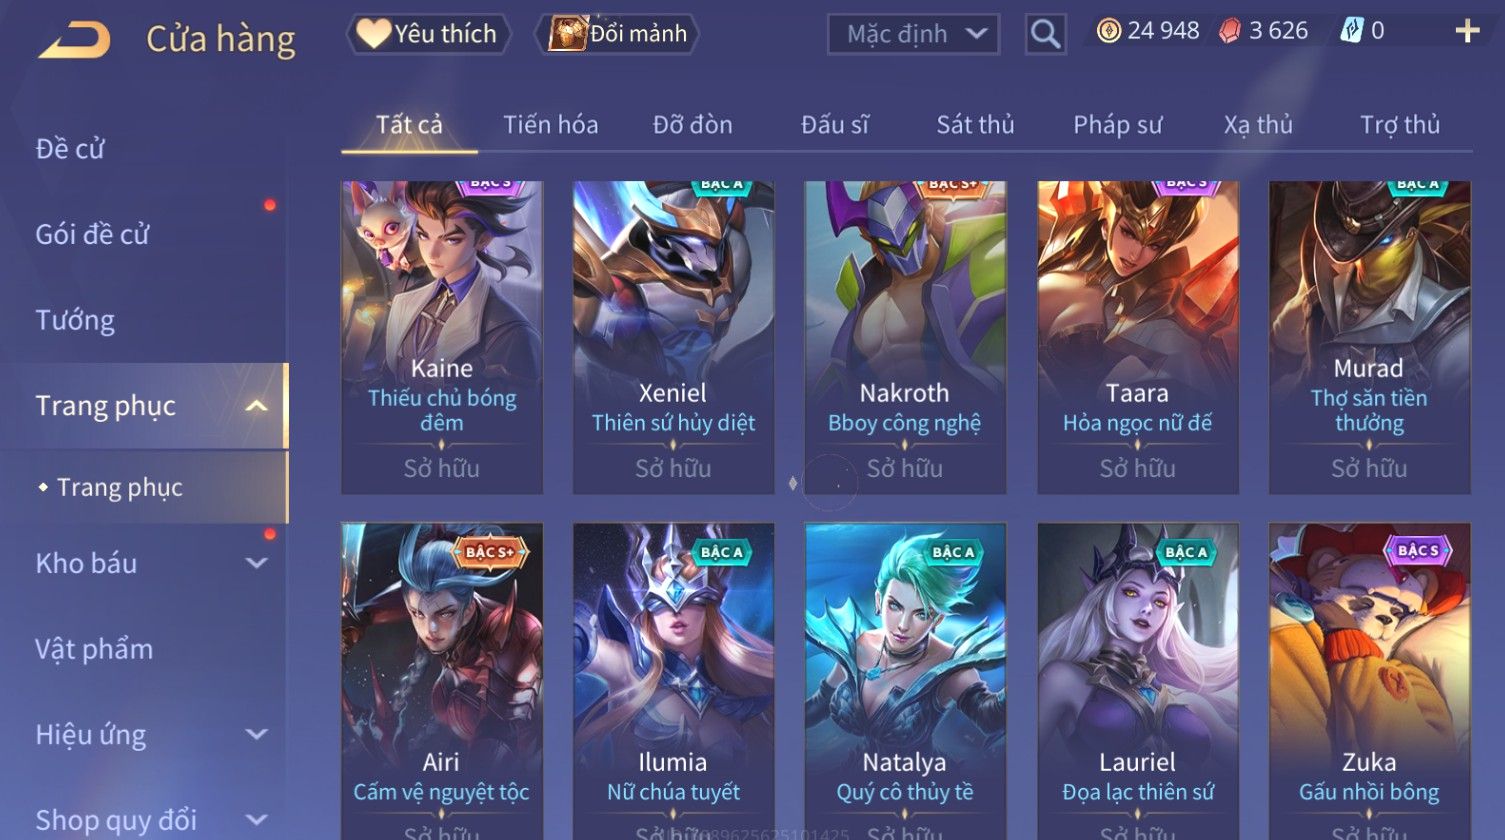The image size is (1505, 840).
Task: Open search with magnifying glass icon
Action: click(x=1045, y=34)
